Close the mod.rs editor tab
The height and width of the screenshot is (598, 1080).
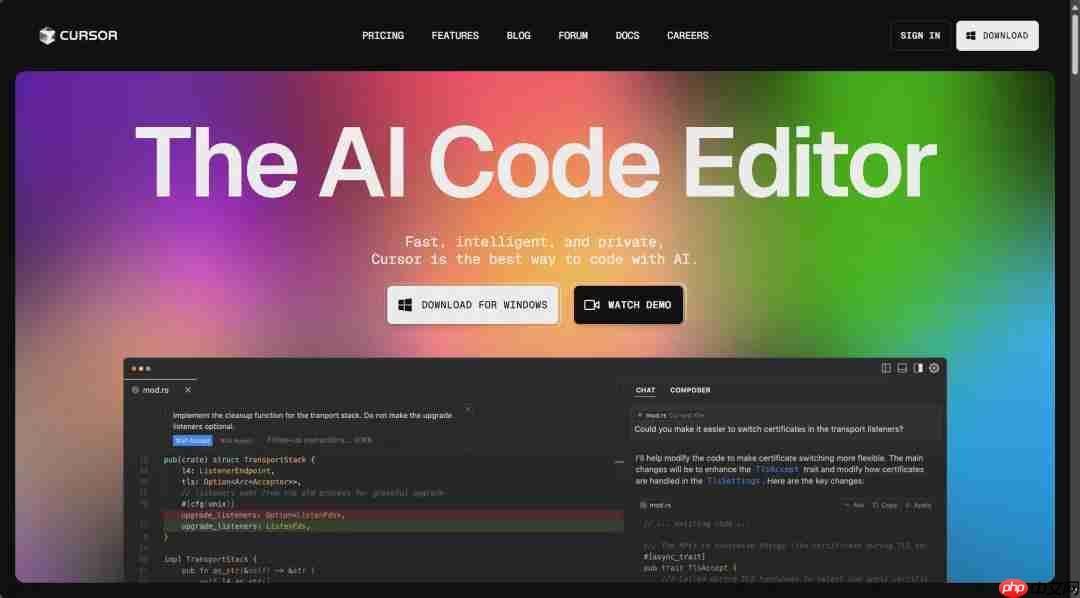[x=188, y=390]
